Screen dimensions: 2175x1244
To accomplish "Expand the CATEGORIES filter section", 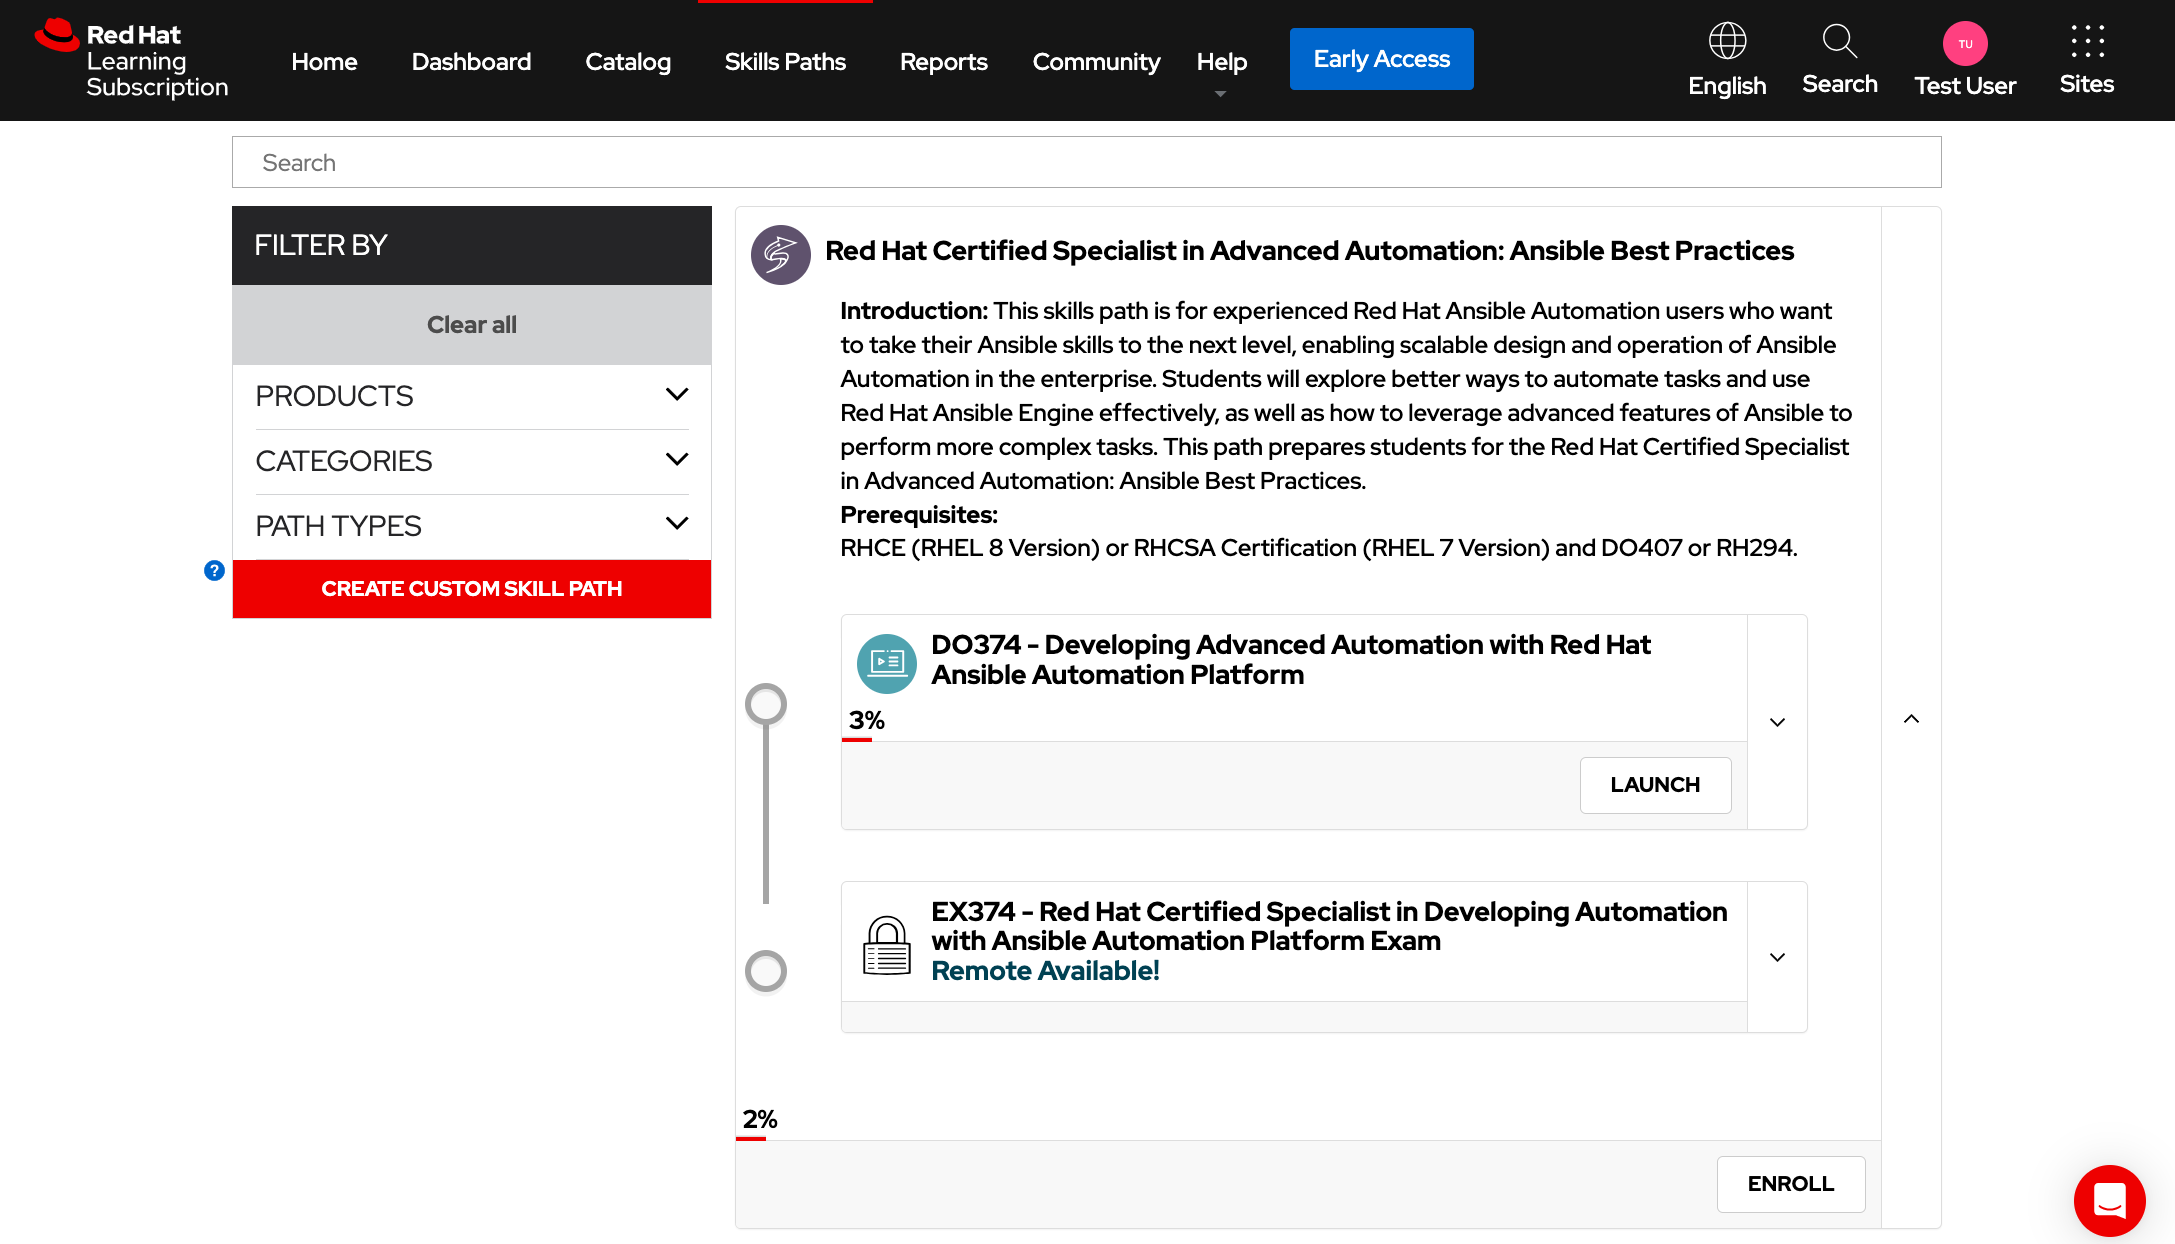I will 676,459.
